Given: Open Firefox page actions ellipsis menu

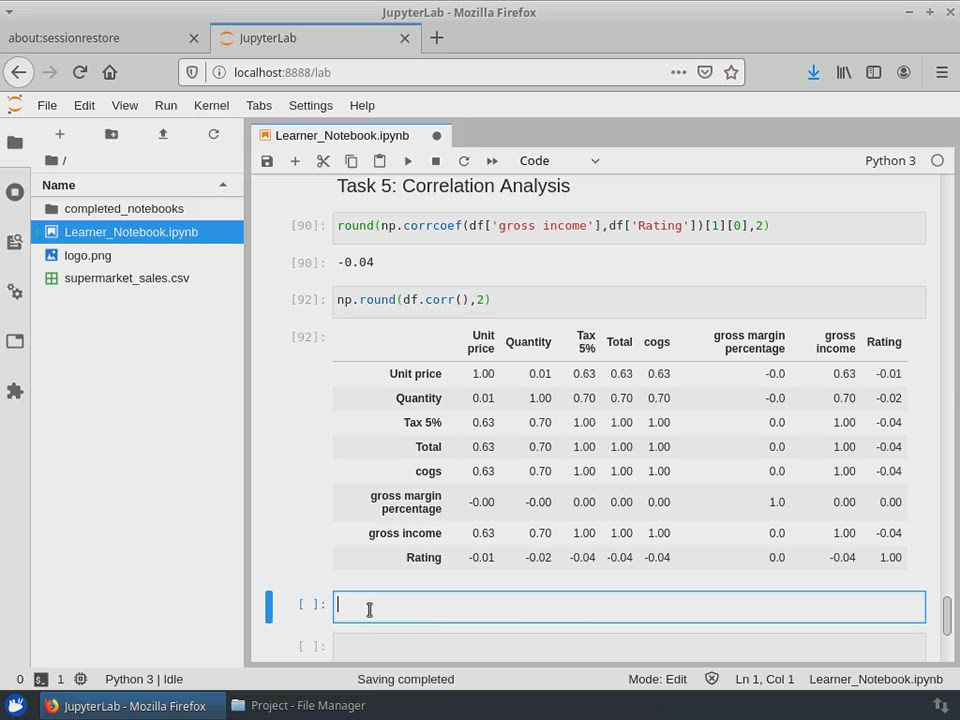Looking at the screenshot, I should (x=678, y=72).
